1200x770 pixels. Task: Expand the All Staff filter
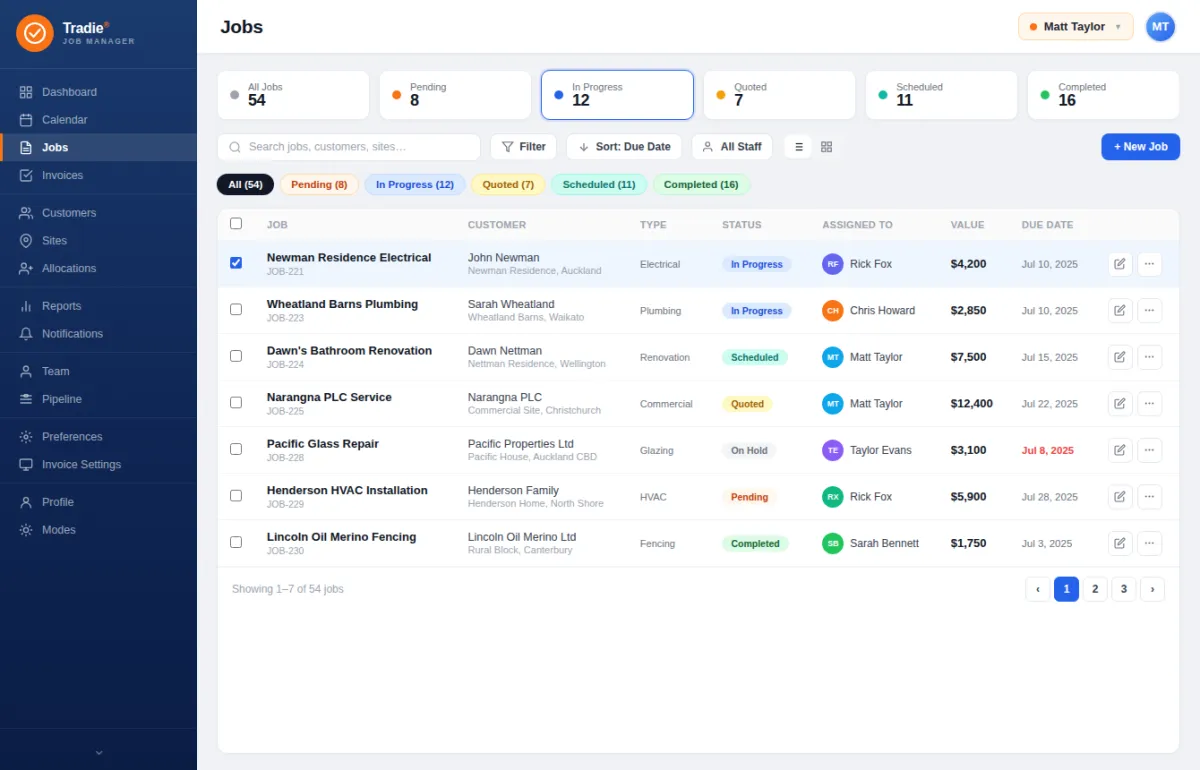click(x=732, y=147)
